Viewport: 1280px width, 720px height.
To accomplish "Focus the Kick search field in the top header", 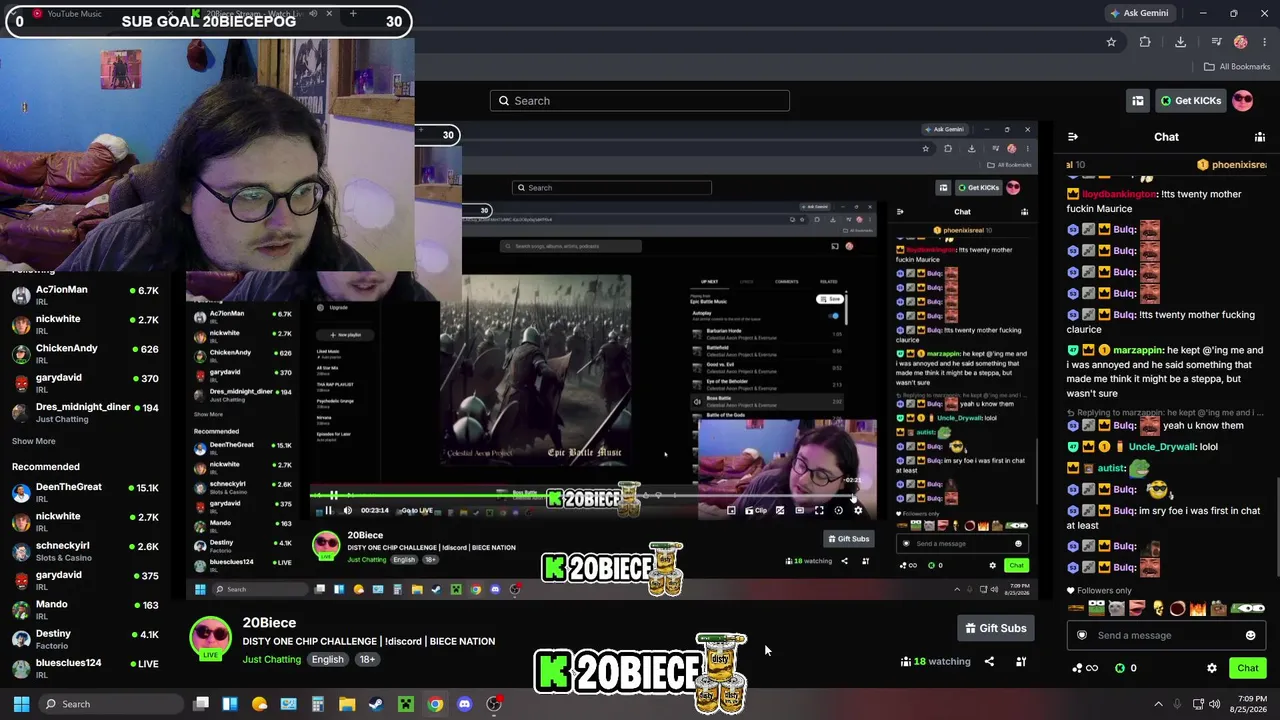I will [x=640, y=101].
